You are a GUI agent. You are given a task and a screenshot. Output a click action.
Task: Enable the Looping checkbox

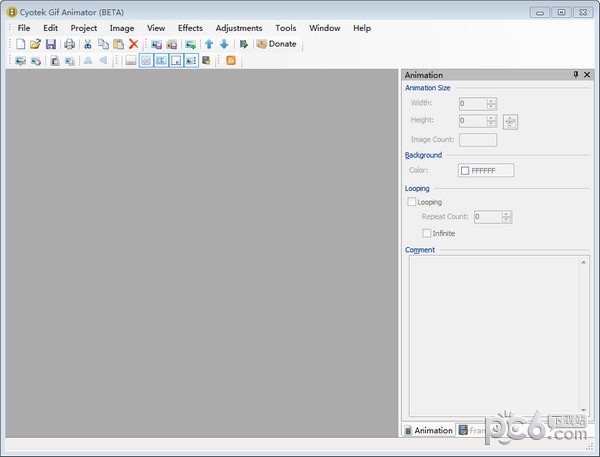point(412,202)
